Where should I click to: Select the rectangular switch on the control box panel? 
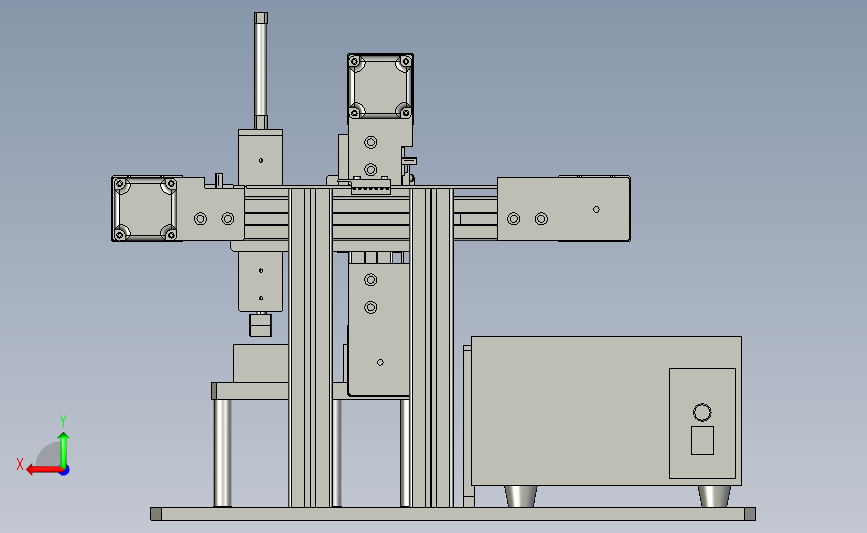click(x=702, y=440)
